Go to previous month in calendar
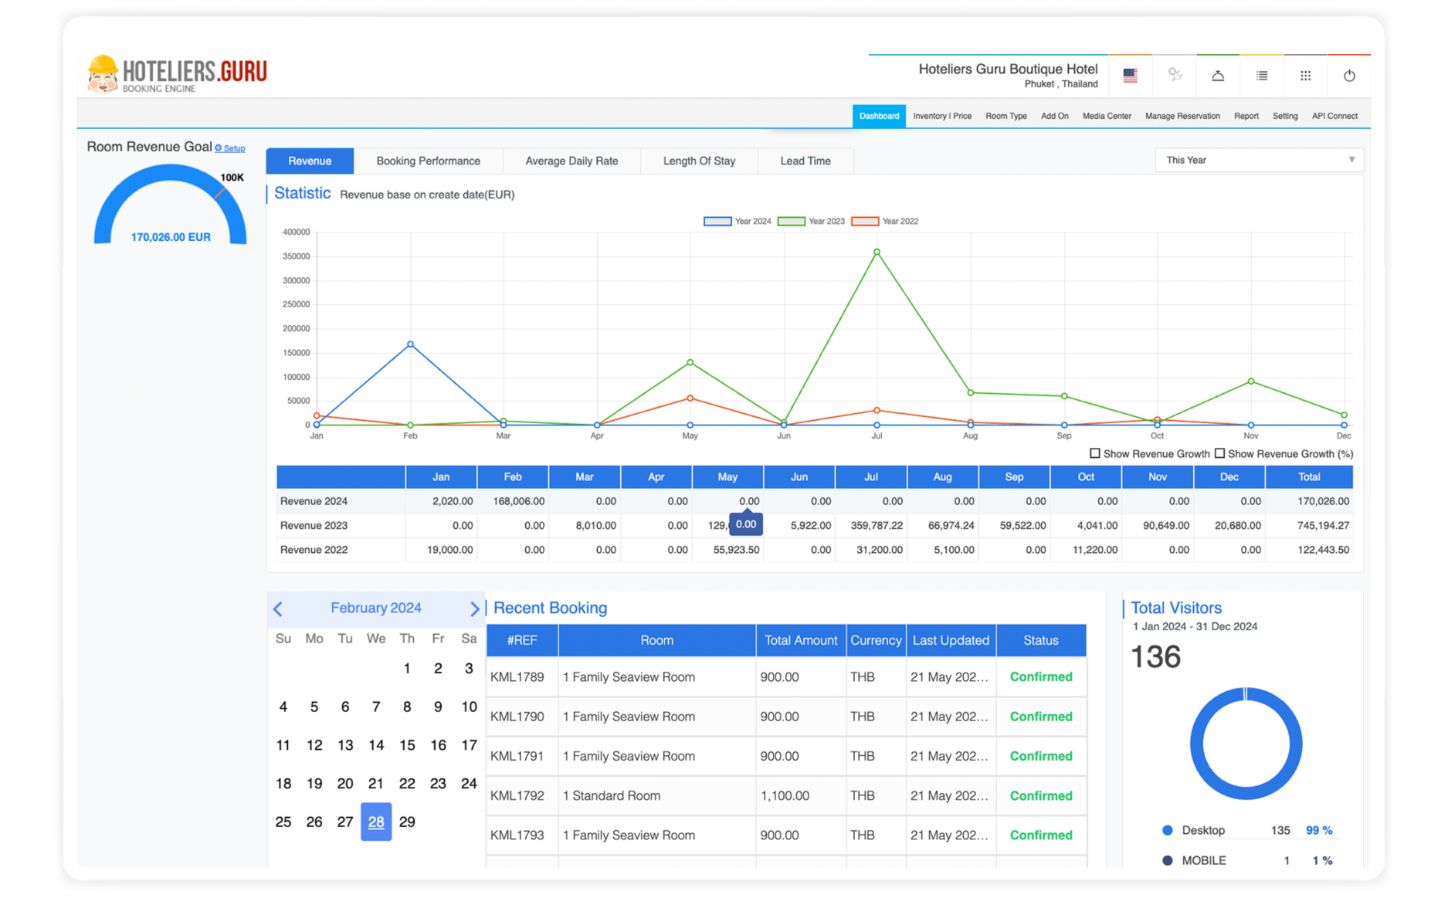The image size is (1448, 905). [x=278, y=609]
